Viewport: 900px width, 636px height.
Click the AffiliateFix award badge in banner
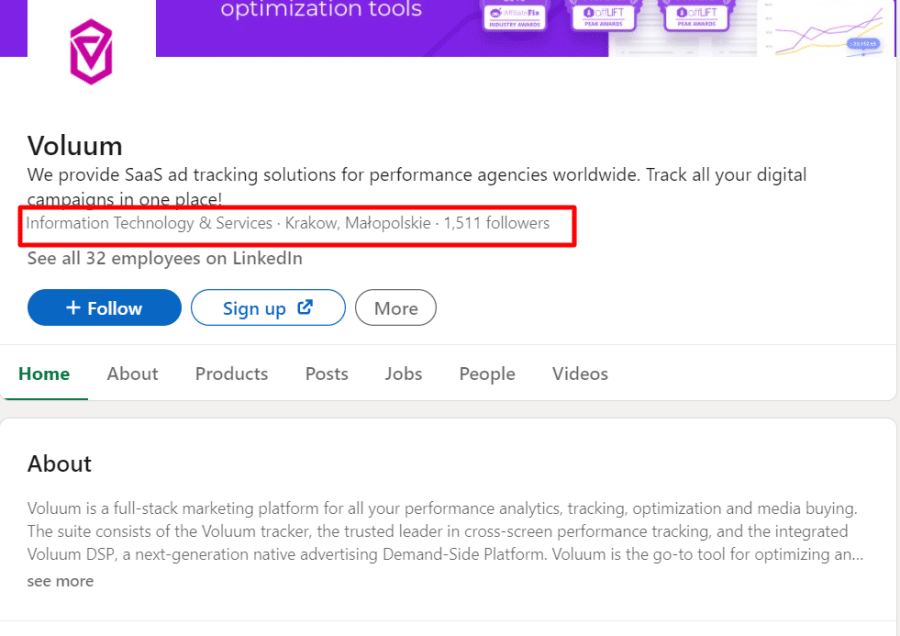pos(515,15)
